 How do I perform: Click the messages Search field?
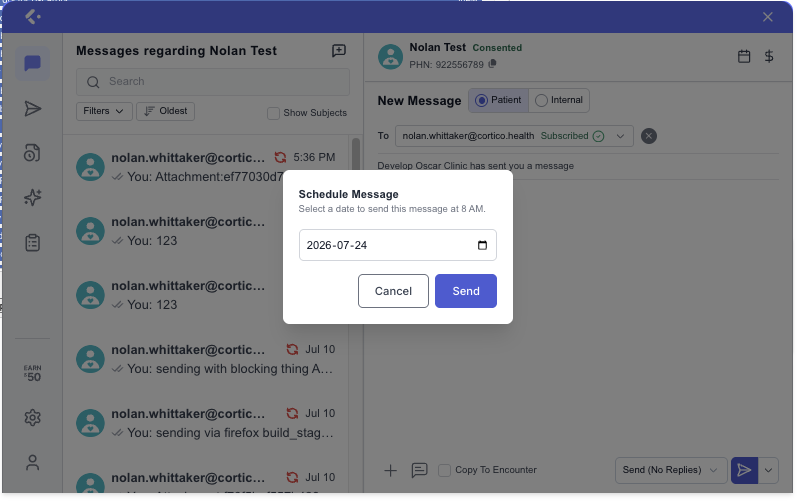click(x=213, y=82)
